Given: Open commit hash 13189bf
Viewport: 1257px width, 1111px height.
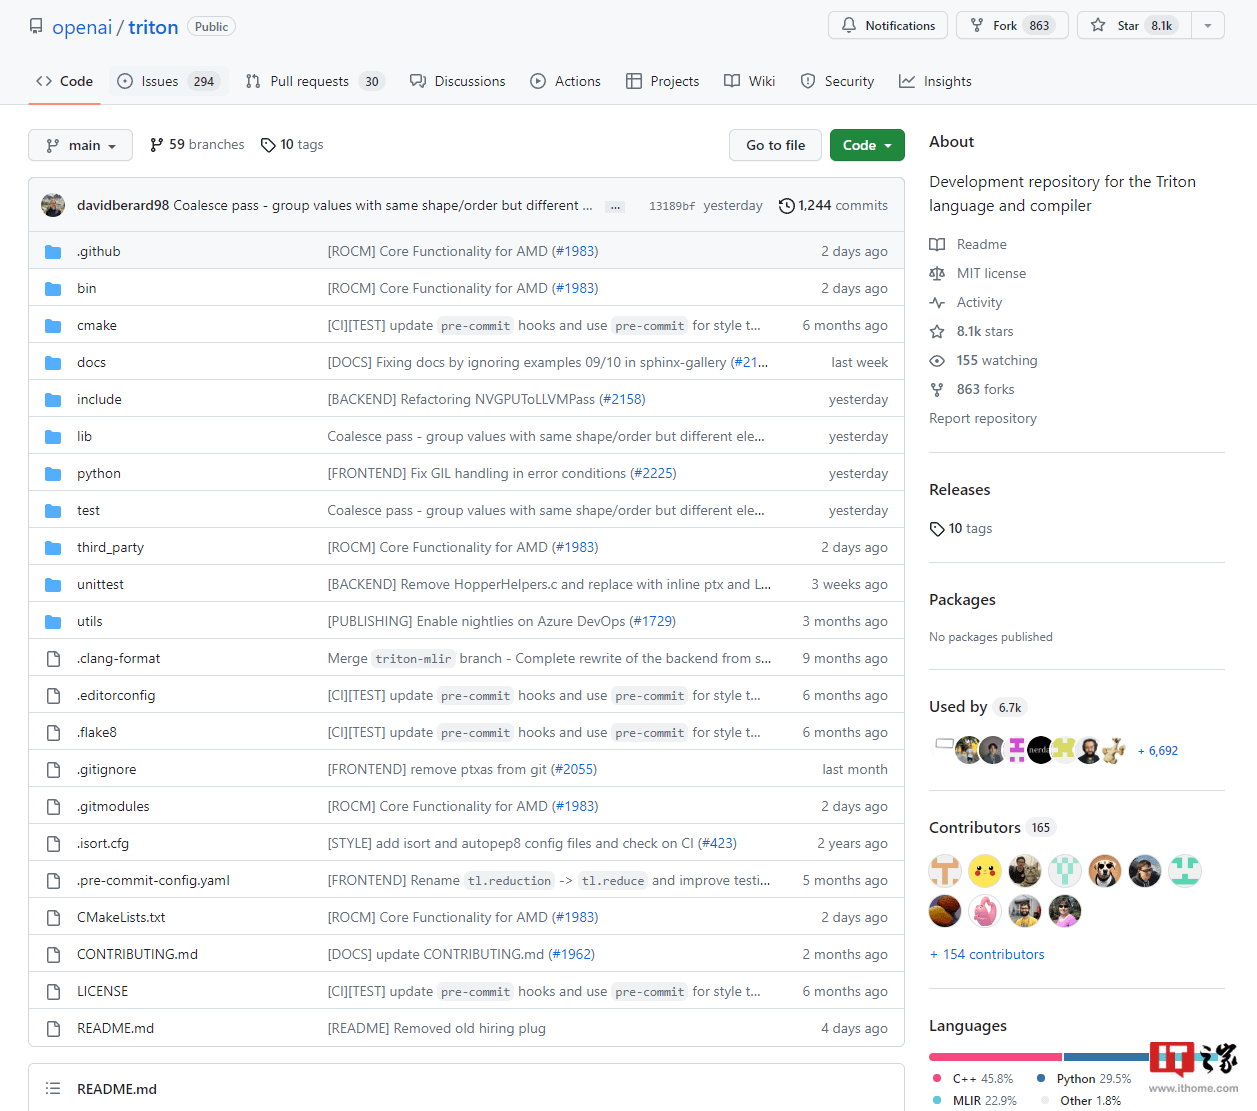Looking at the screenshot, I should click(672, 206).
